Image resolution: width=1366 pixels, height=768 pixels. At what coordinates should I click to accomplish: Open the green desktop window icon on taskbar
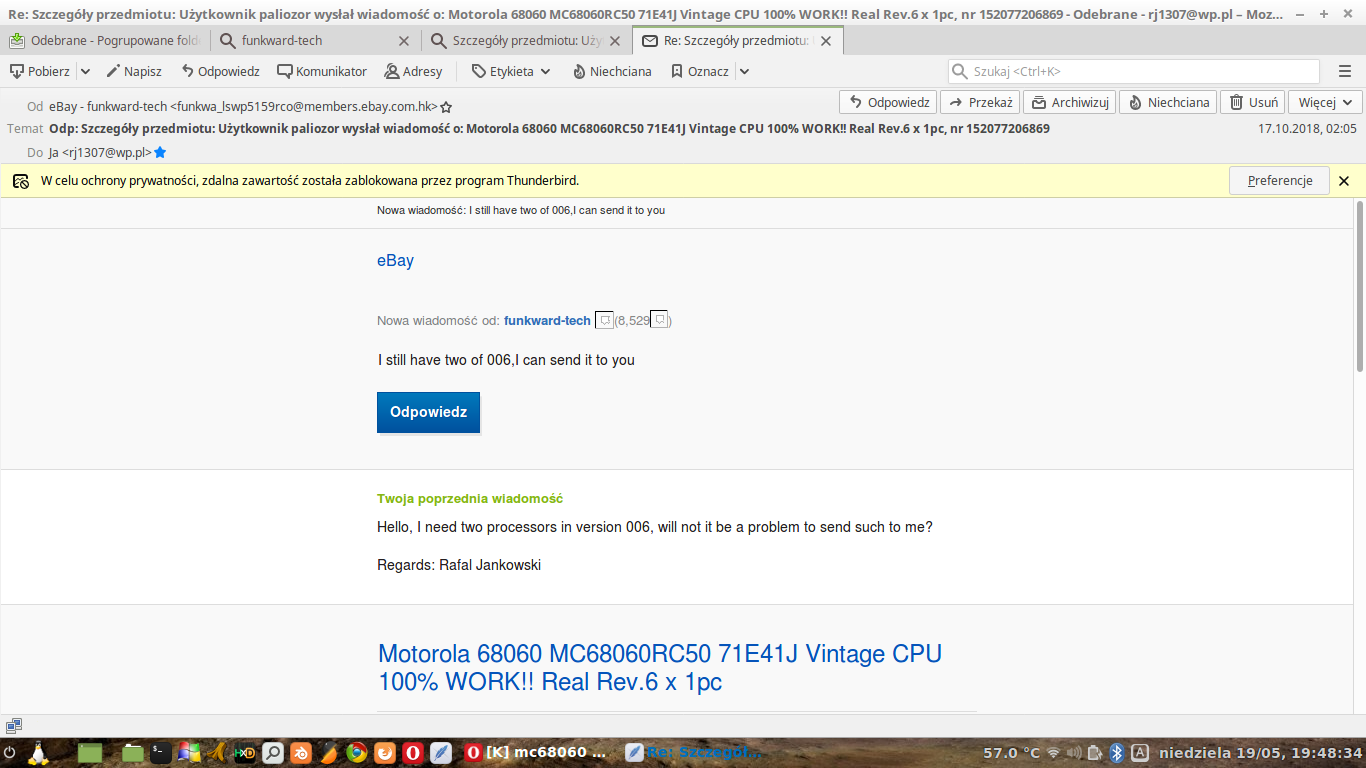pos(90,753)
